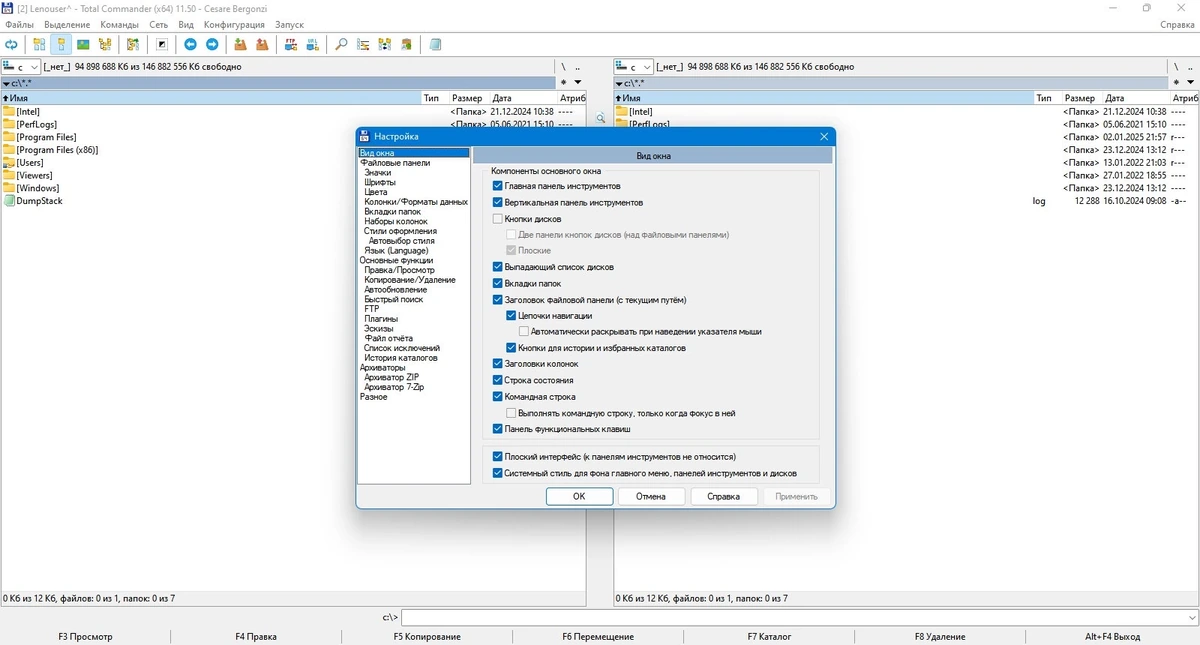
Task: Toggle the 'Строка состояния' checkbox
Action: click(x=498, y=380)
